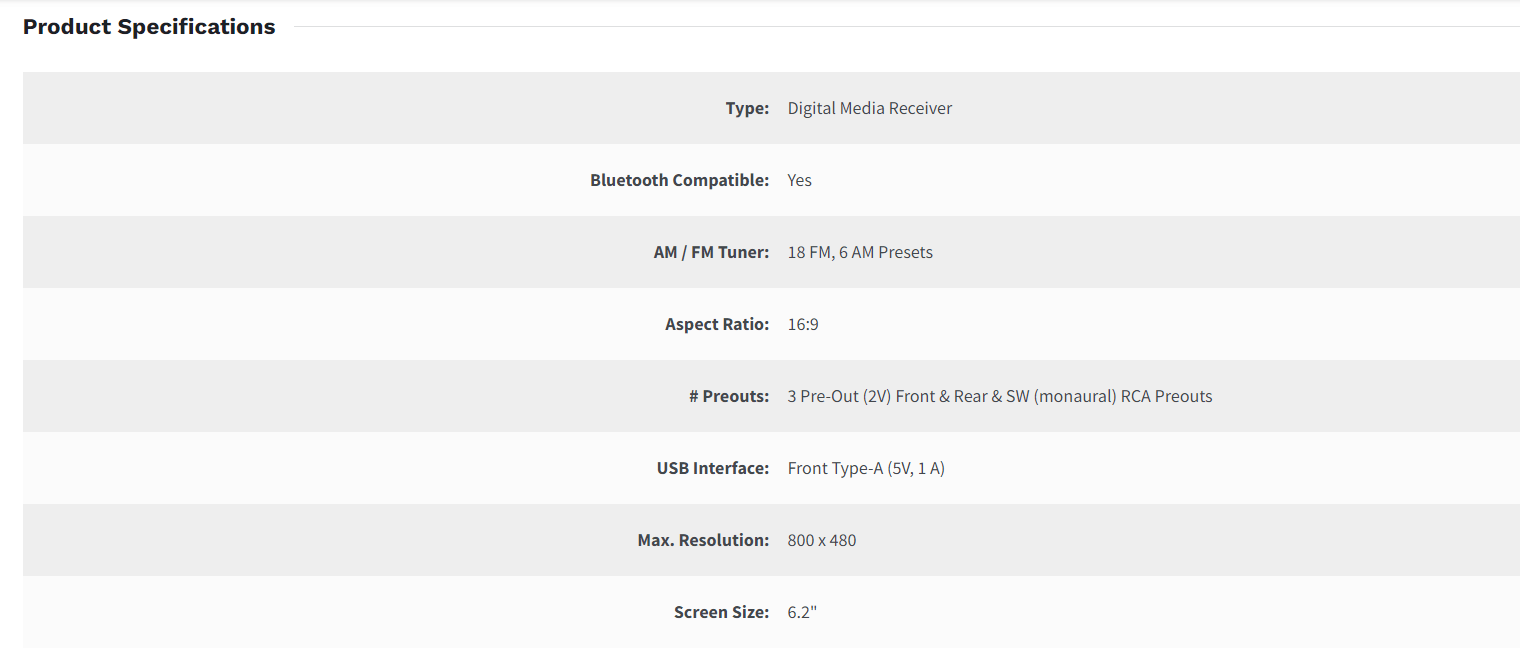This screenshot has width=1520, height=648.
Task: Click the "Aspect Ratio:" label
Action: click(x=717, y=324)
